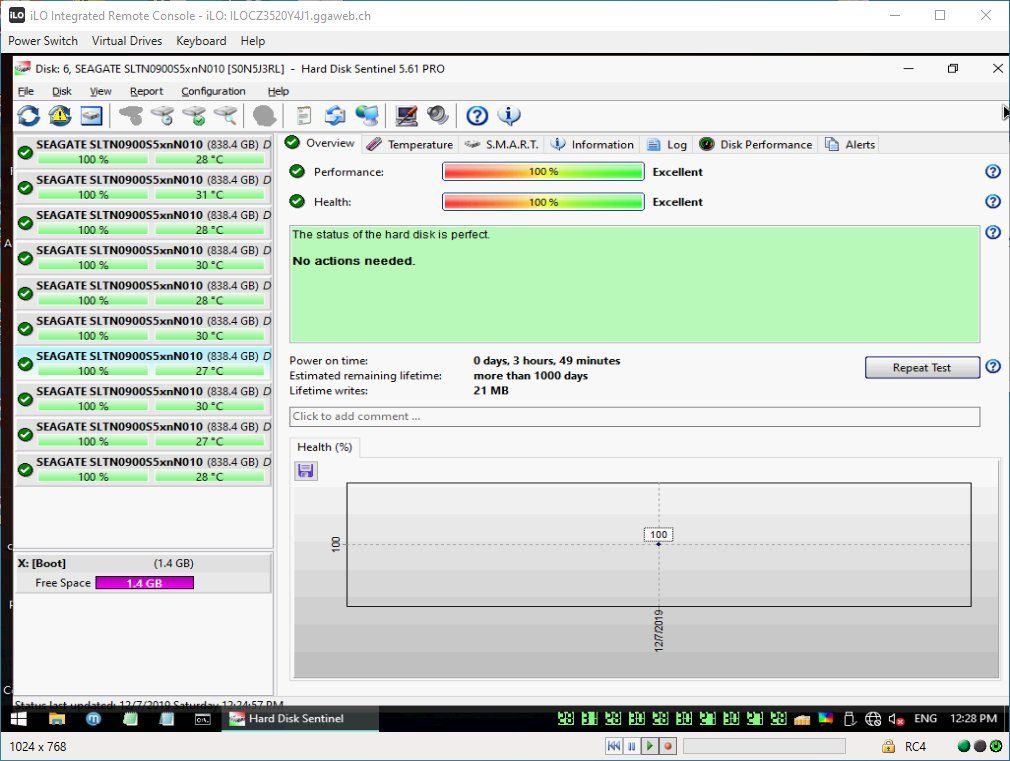1010x761 pixels.
Task: Select the first SEAGATE disk in list
Action: click(x=144, y=151)
